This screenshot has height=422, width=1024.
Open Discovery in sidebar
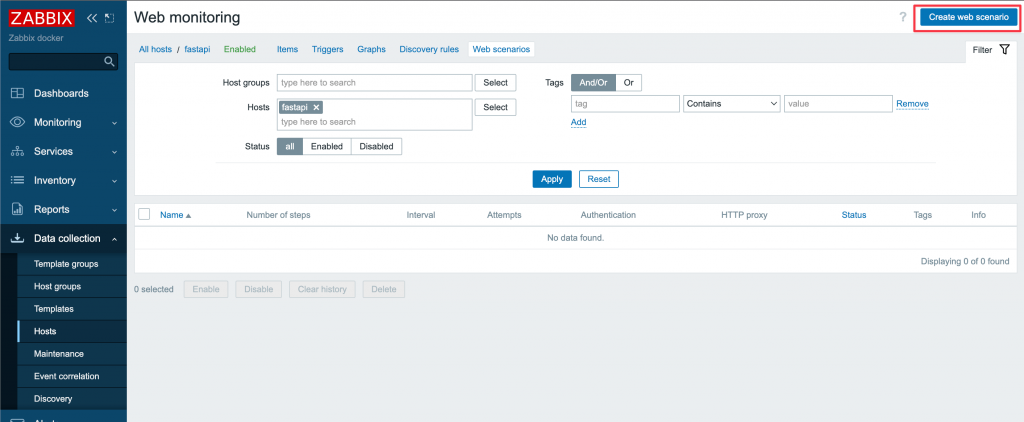[x=53, y=398]
